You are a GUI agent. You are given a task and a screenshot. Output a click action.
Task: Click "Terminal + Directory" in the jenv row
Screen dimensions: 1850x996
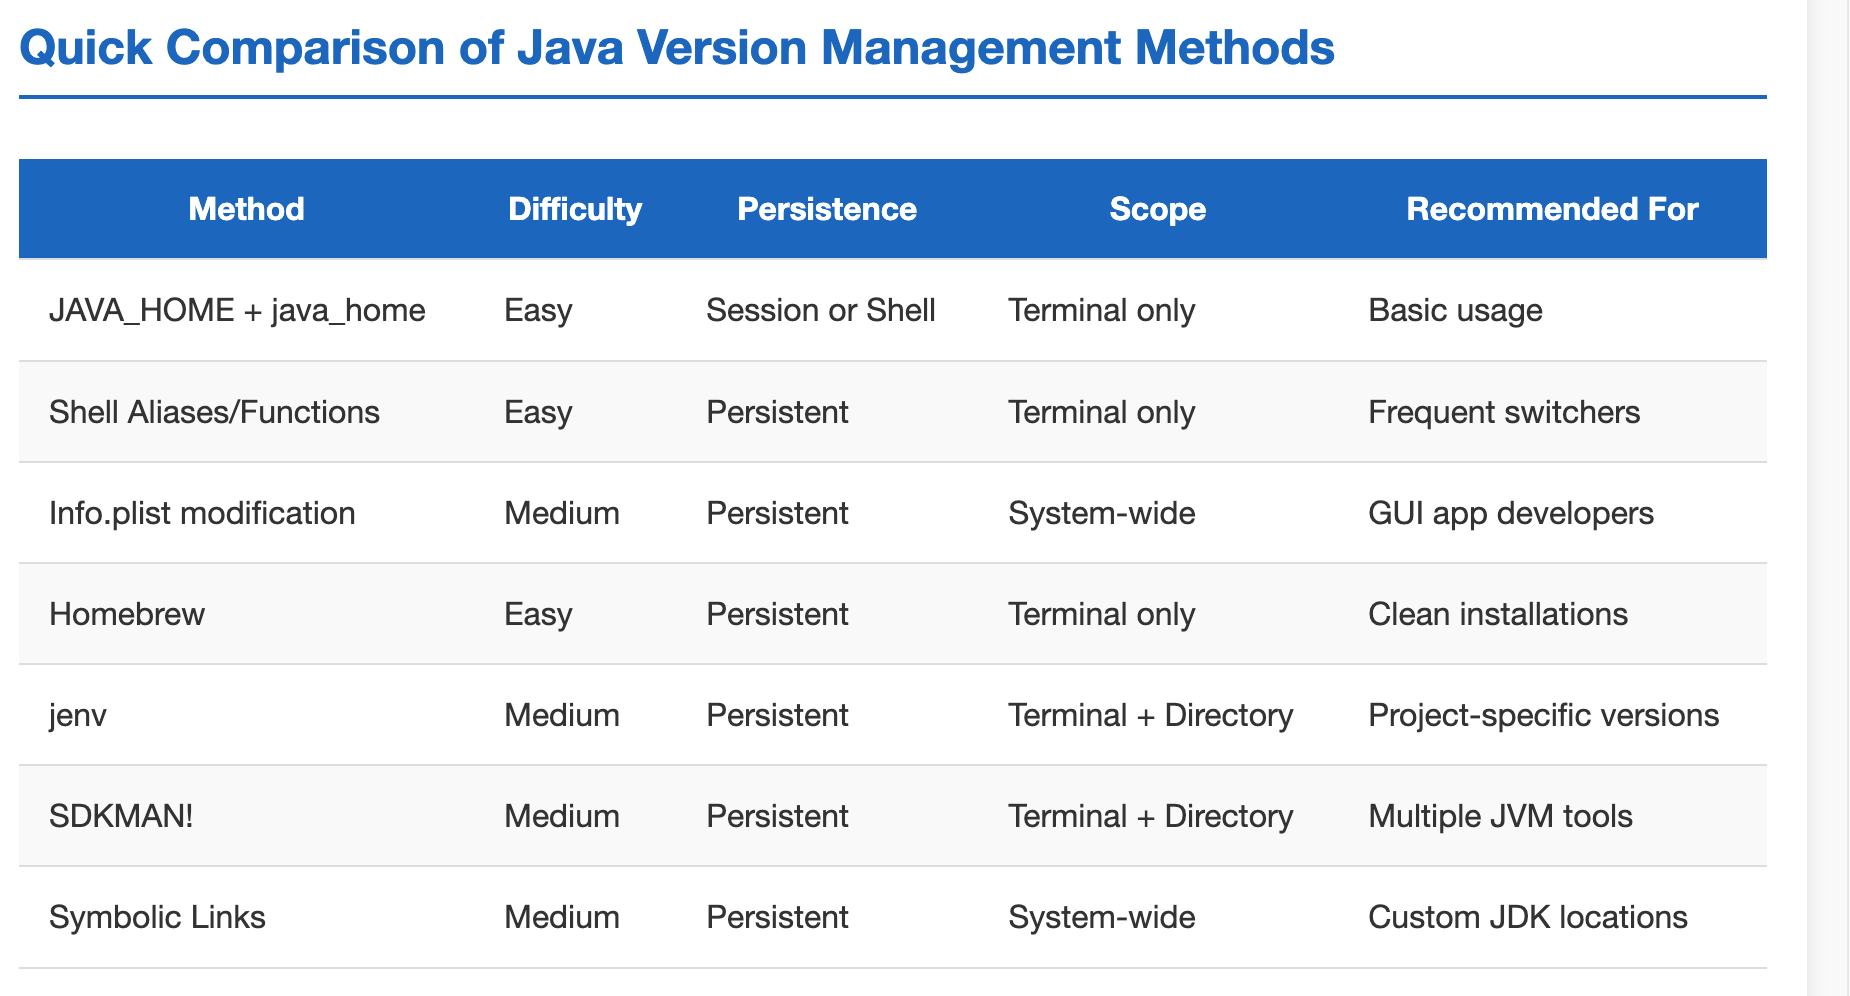tap(1150, 715)
